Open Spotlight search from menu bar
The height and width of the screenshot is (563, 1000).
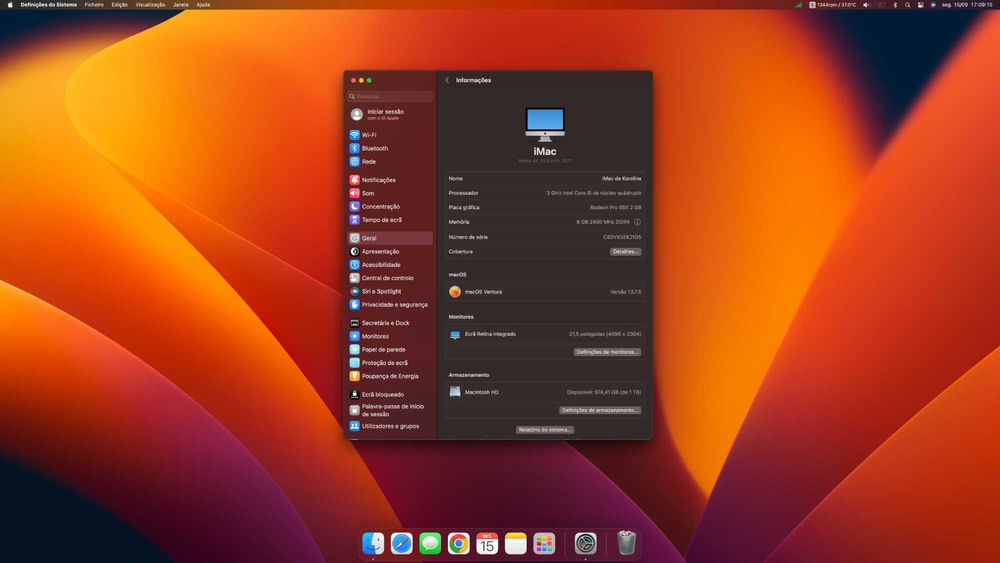[x=907, y=4]
